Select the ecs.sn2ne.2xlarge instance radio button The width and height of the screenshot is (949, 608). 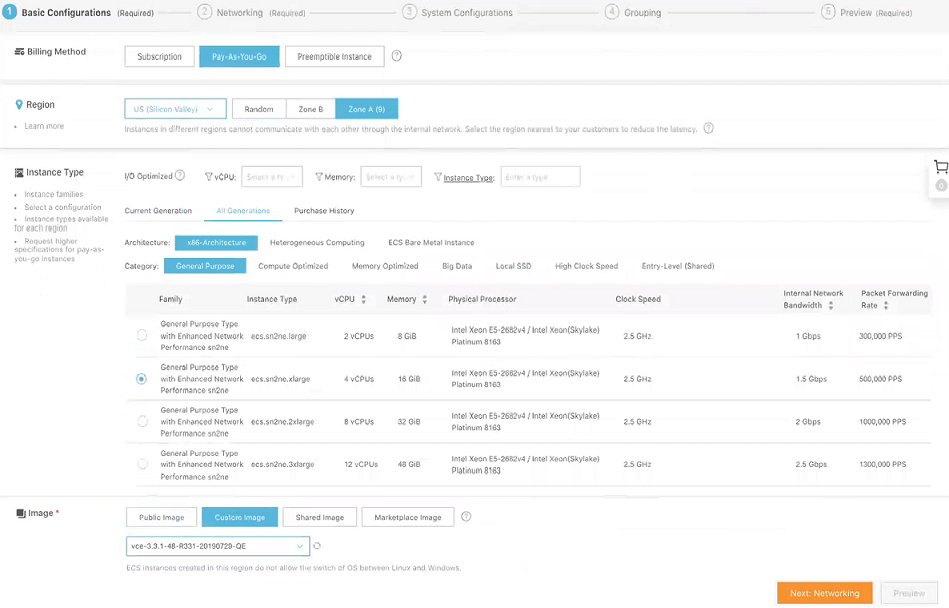click(x=142, y=422)
